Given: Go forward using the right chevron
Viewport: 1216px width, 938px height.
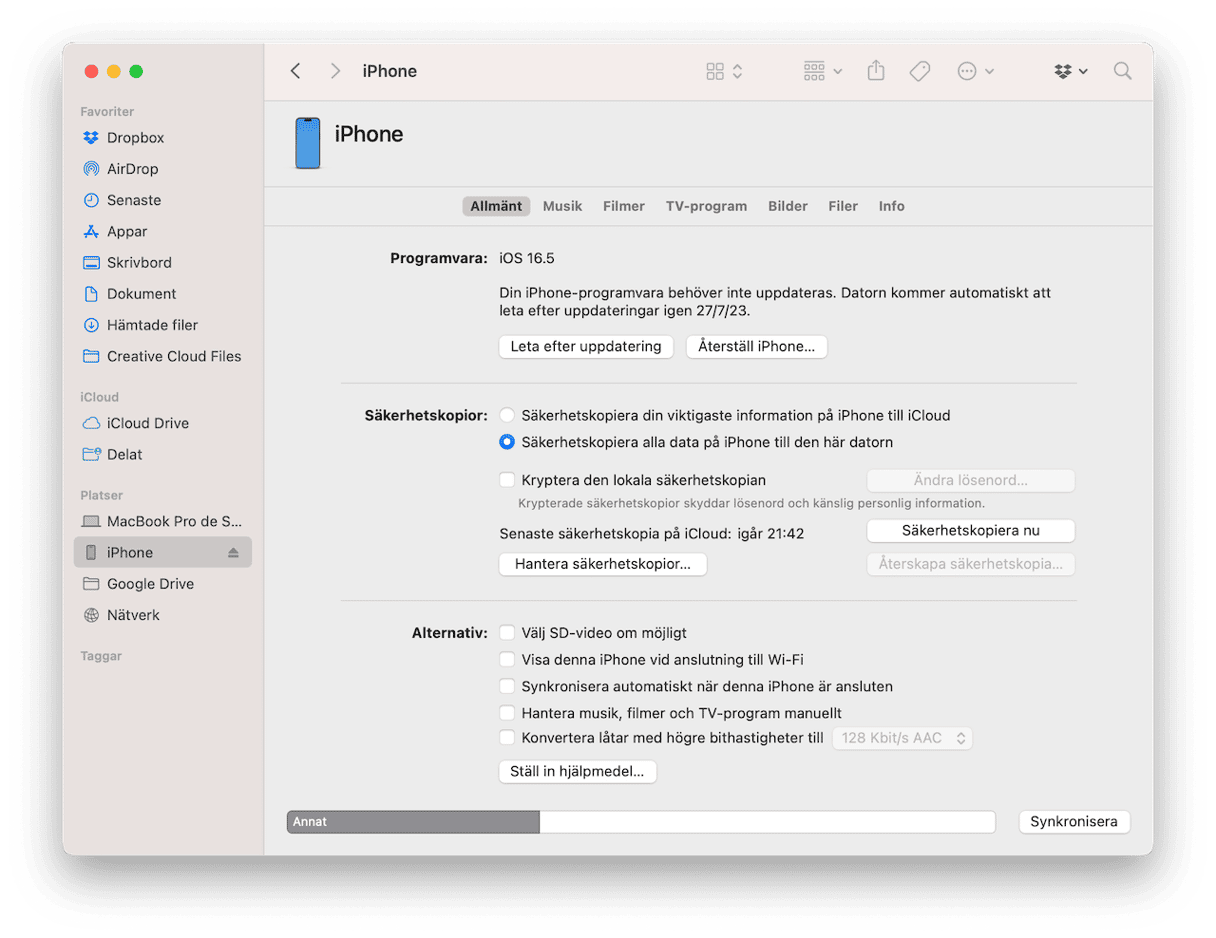Looking at the screenshot, I should 335,71.
